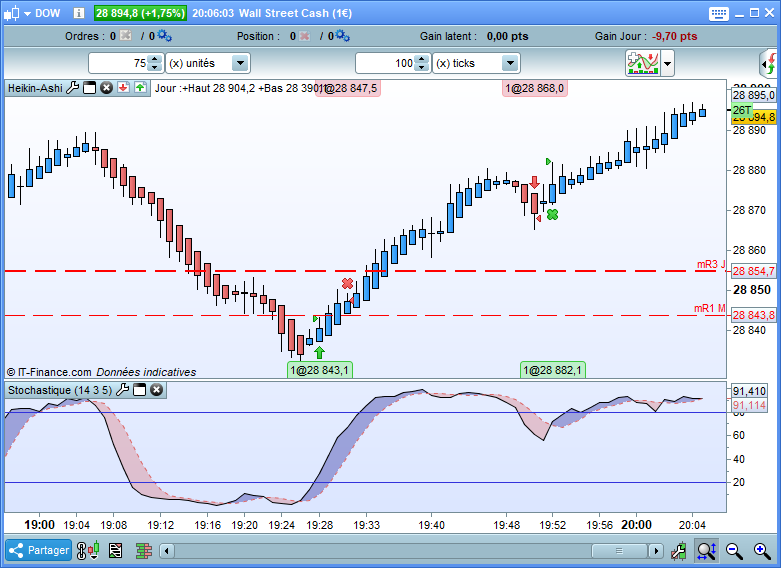Increase the 75 quantity with up stepper
The image size is (781, 568).
155,59
